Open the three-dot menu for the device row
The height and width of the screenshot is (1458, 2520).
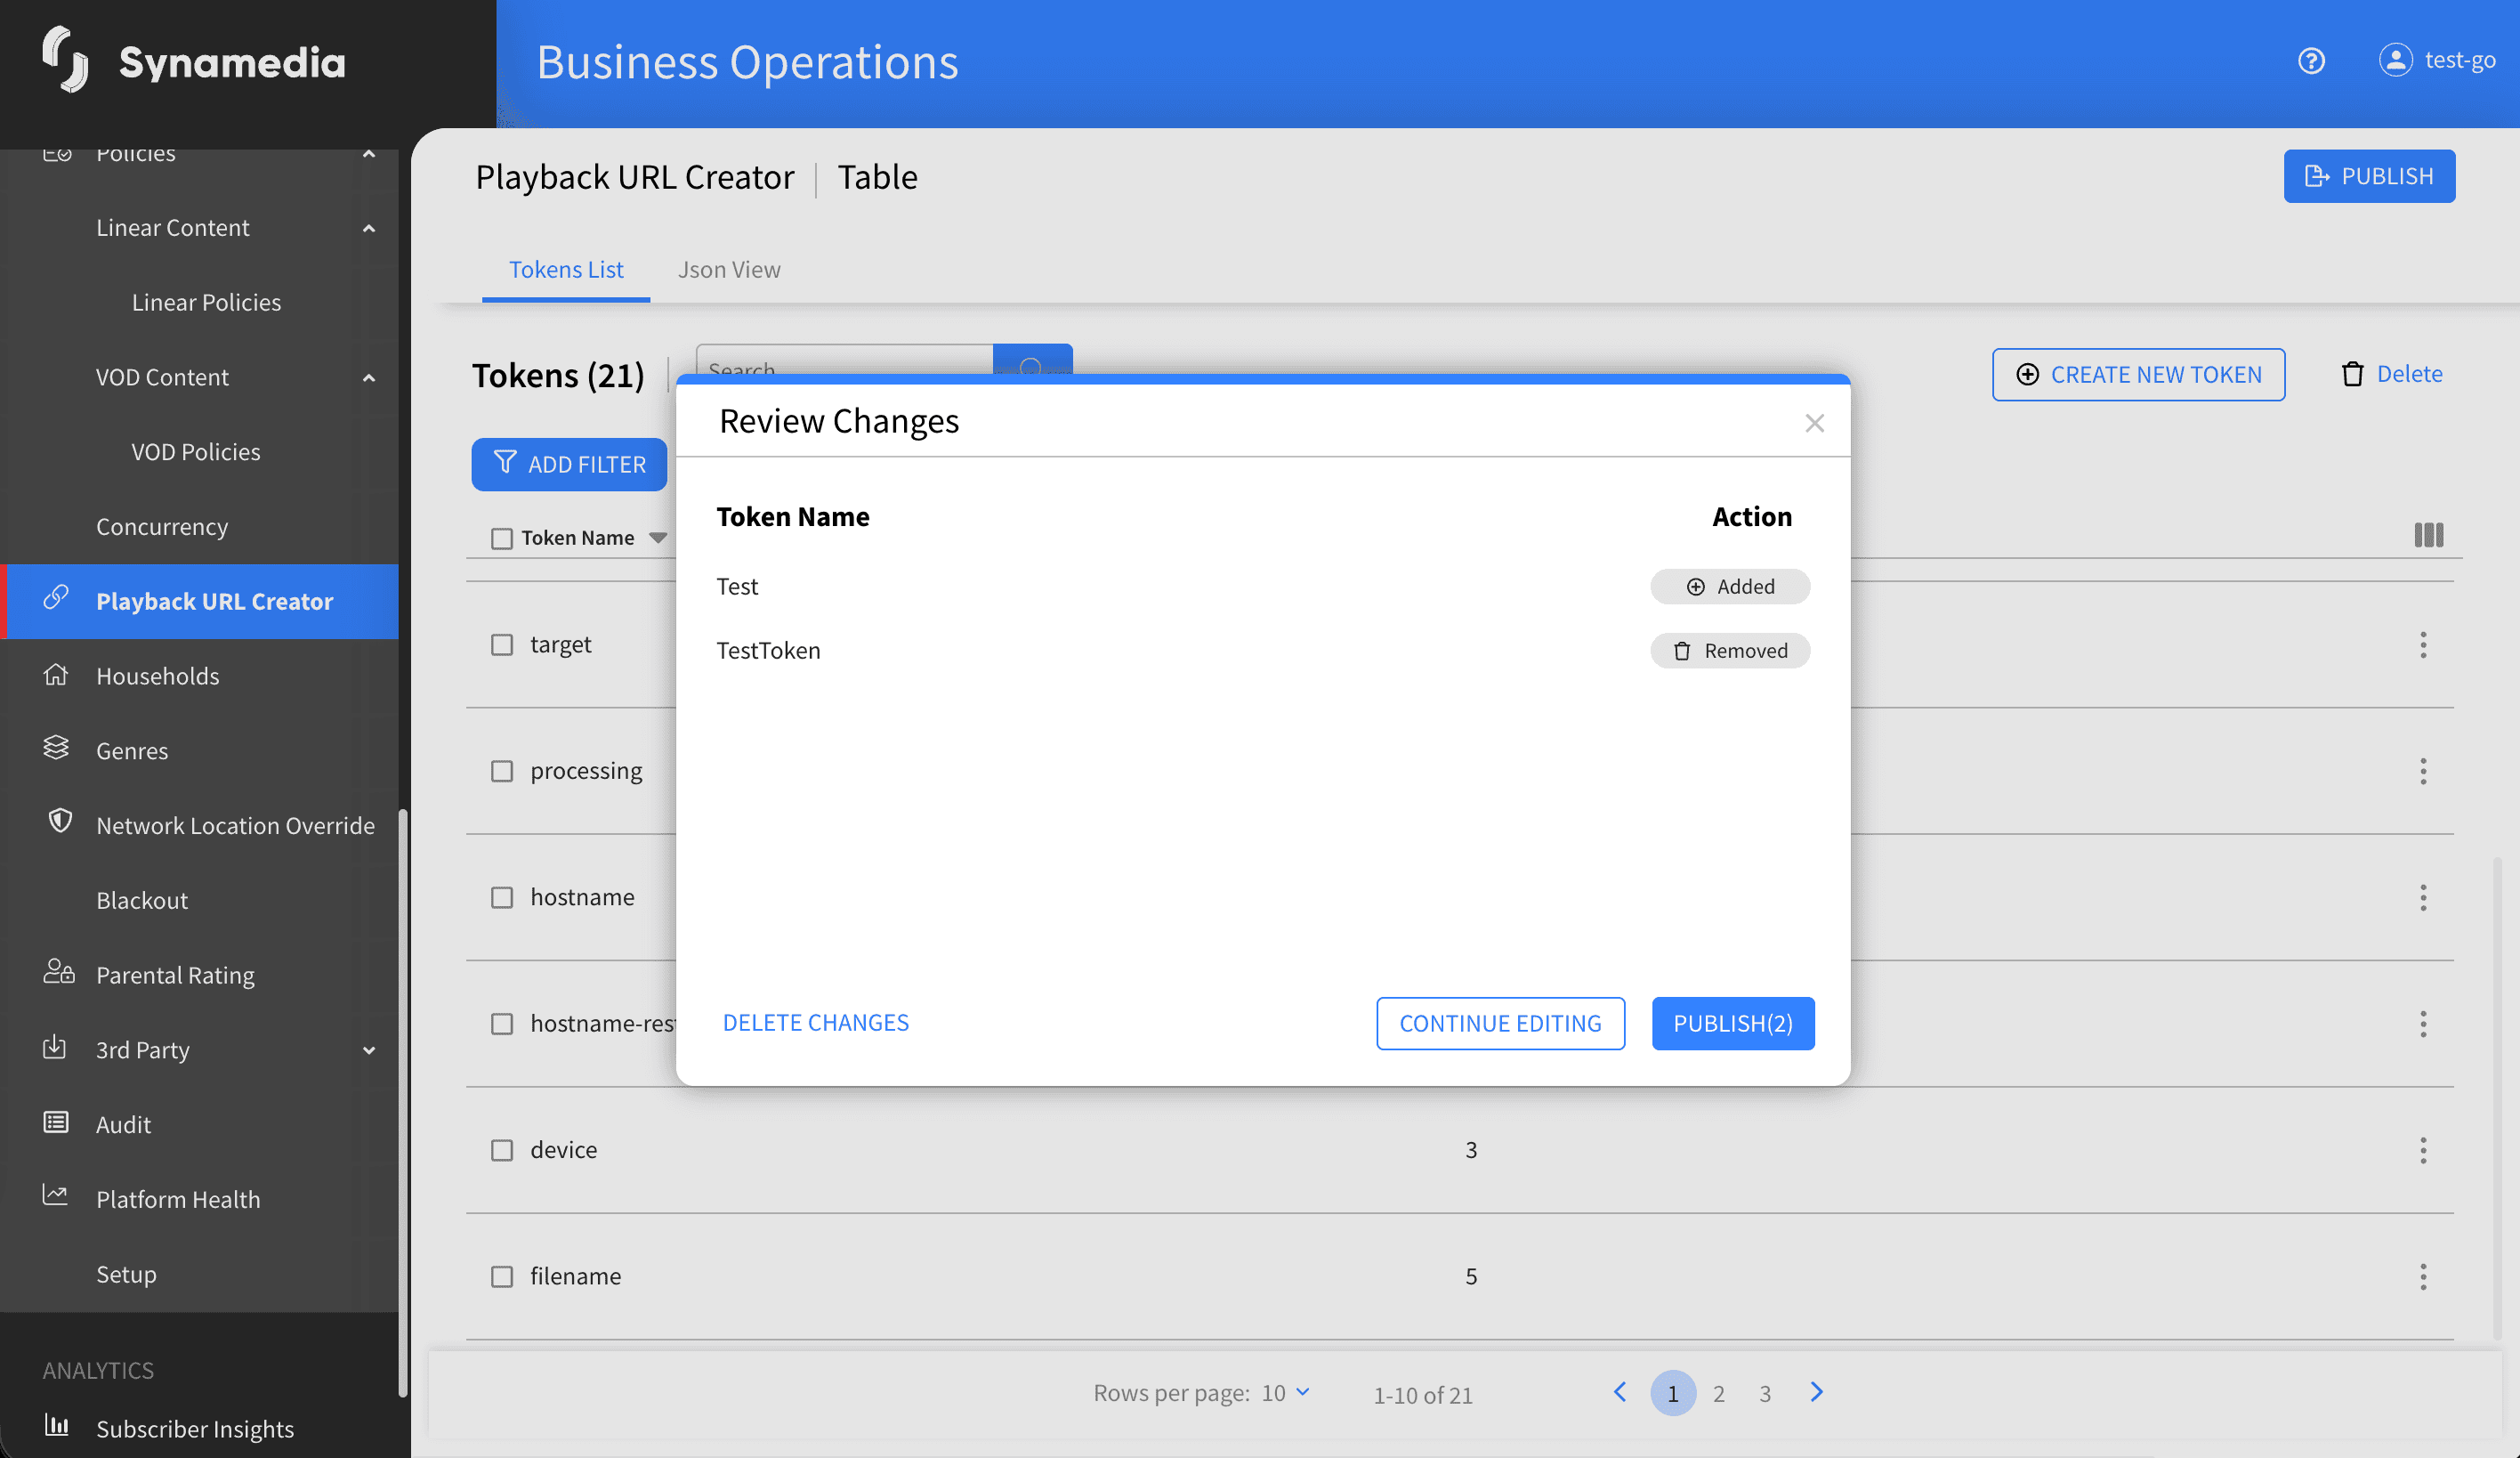2423,1151
